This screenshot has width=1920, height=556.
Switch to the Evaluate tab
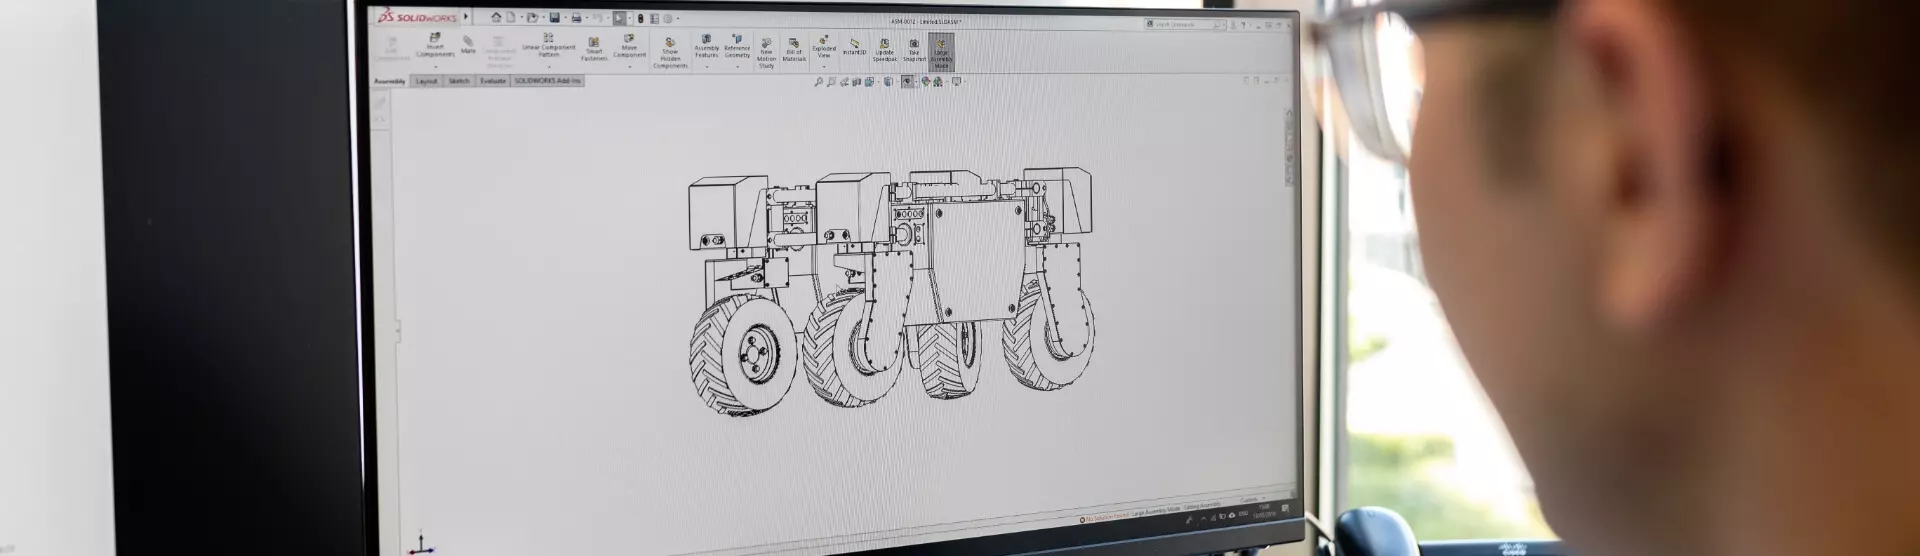point(493,81)
